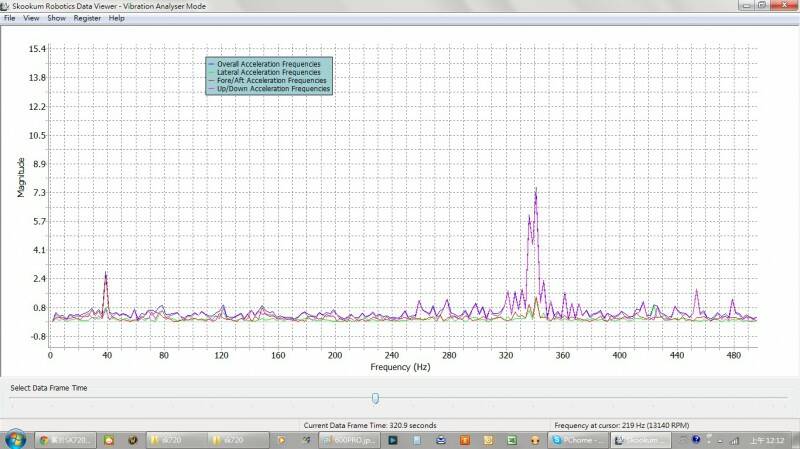Viewport: 800px width, 449px height.
Task: Click the Frequency at cursor status readout
Action: [621, 425]
